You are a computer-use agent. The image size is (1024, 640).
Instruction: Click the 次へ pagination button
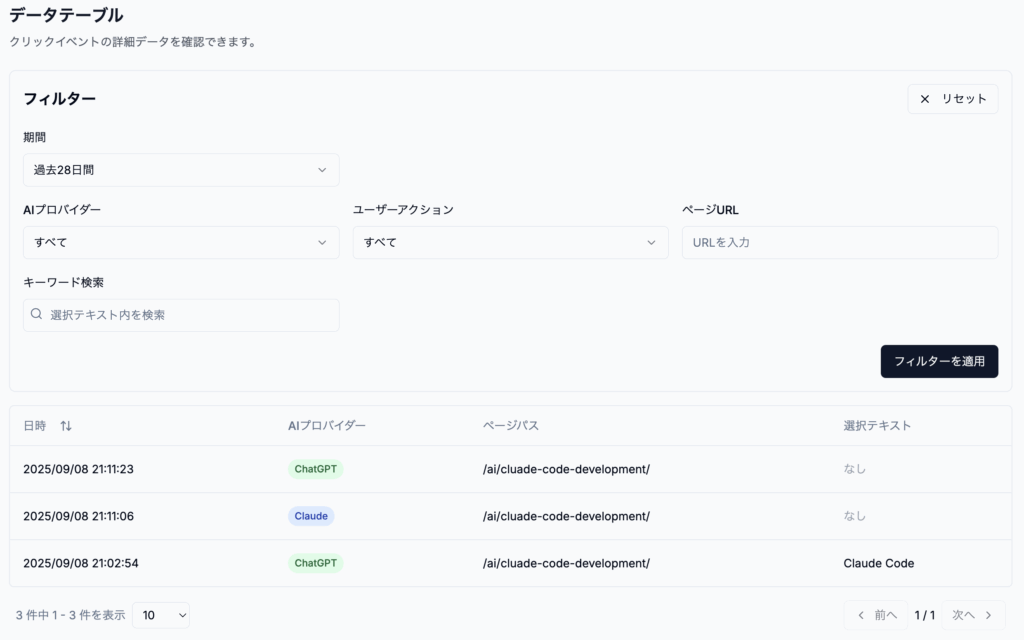coord(973,615)
